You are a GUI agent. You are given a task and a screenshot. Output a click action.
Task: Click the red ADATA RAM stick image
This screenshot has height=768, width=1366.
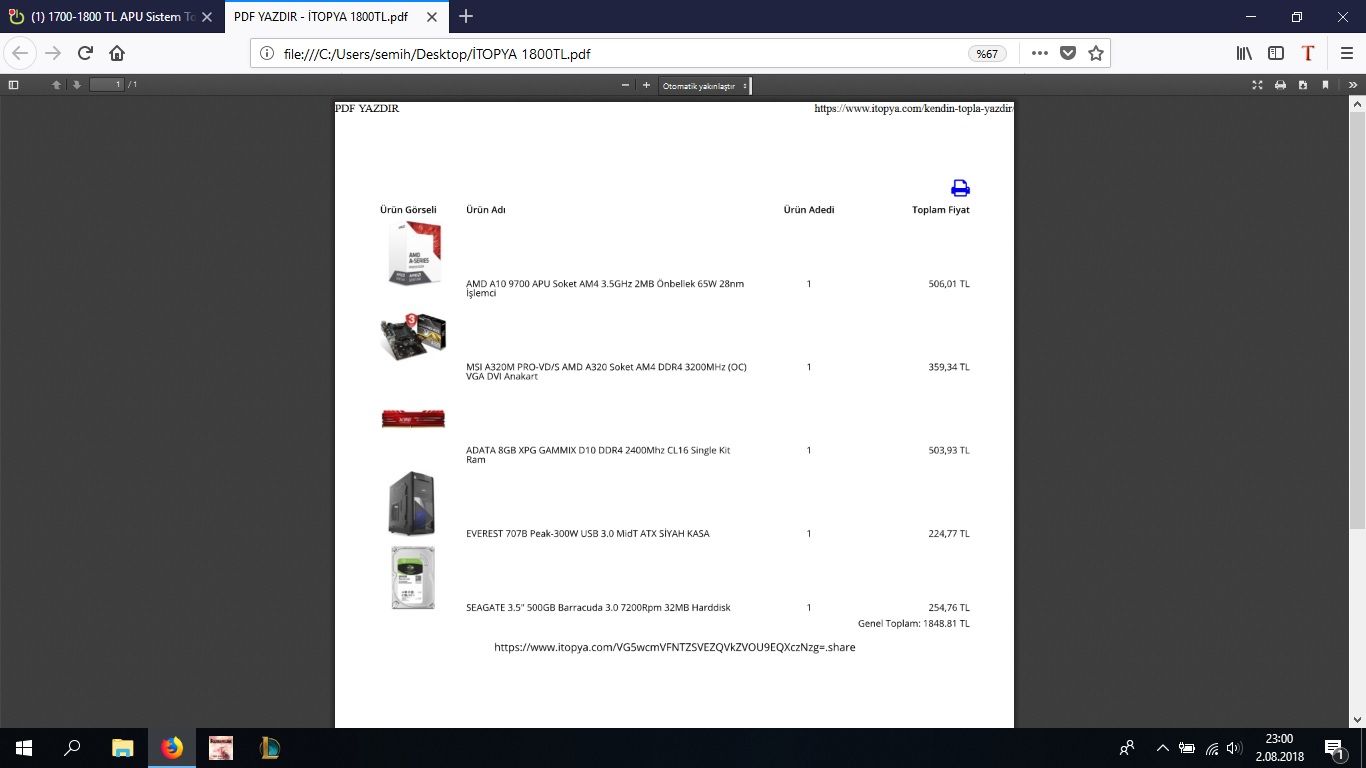pyautogui.click(x=413, y=418)
